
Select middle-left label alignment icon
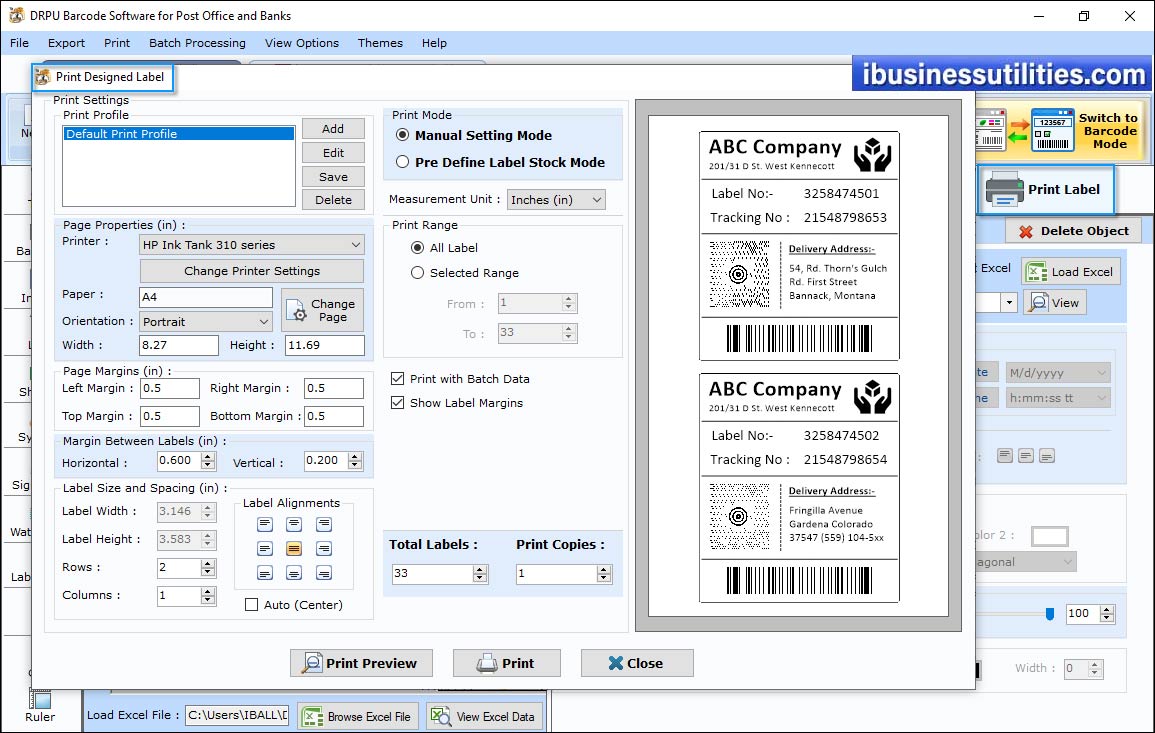[265, 549]
